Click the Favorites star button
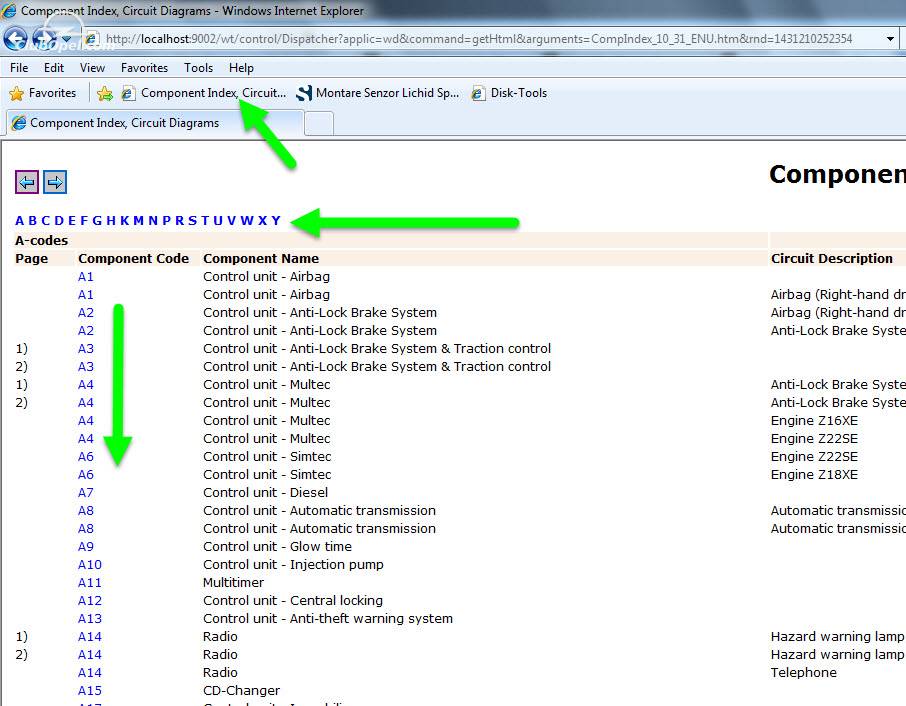Screen dimensions: 906x706 (x=43, y=93)
